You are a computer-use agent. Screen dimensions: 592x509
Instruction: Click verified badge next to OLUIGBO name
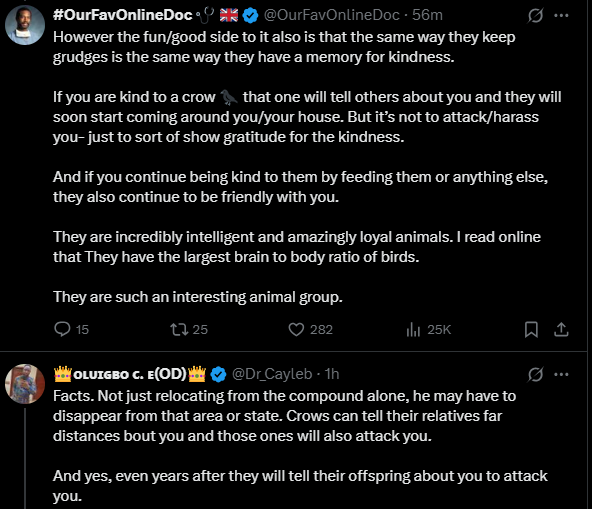click(x=218, y=375)
